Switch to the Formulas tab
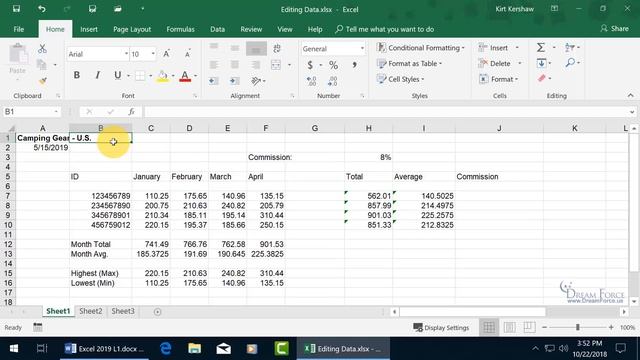The image size is (640, 360). [180, 29]
